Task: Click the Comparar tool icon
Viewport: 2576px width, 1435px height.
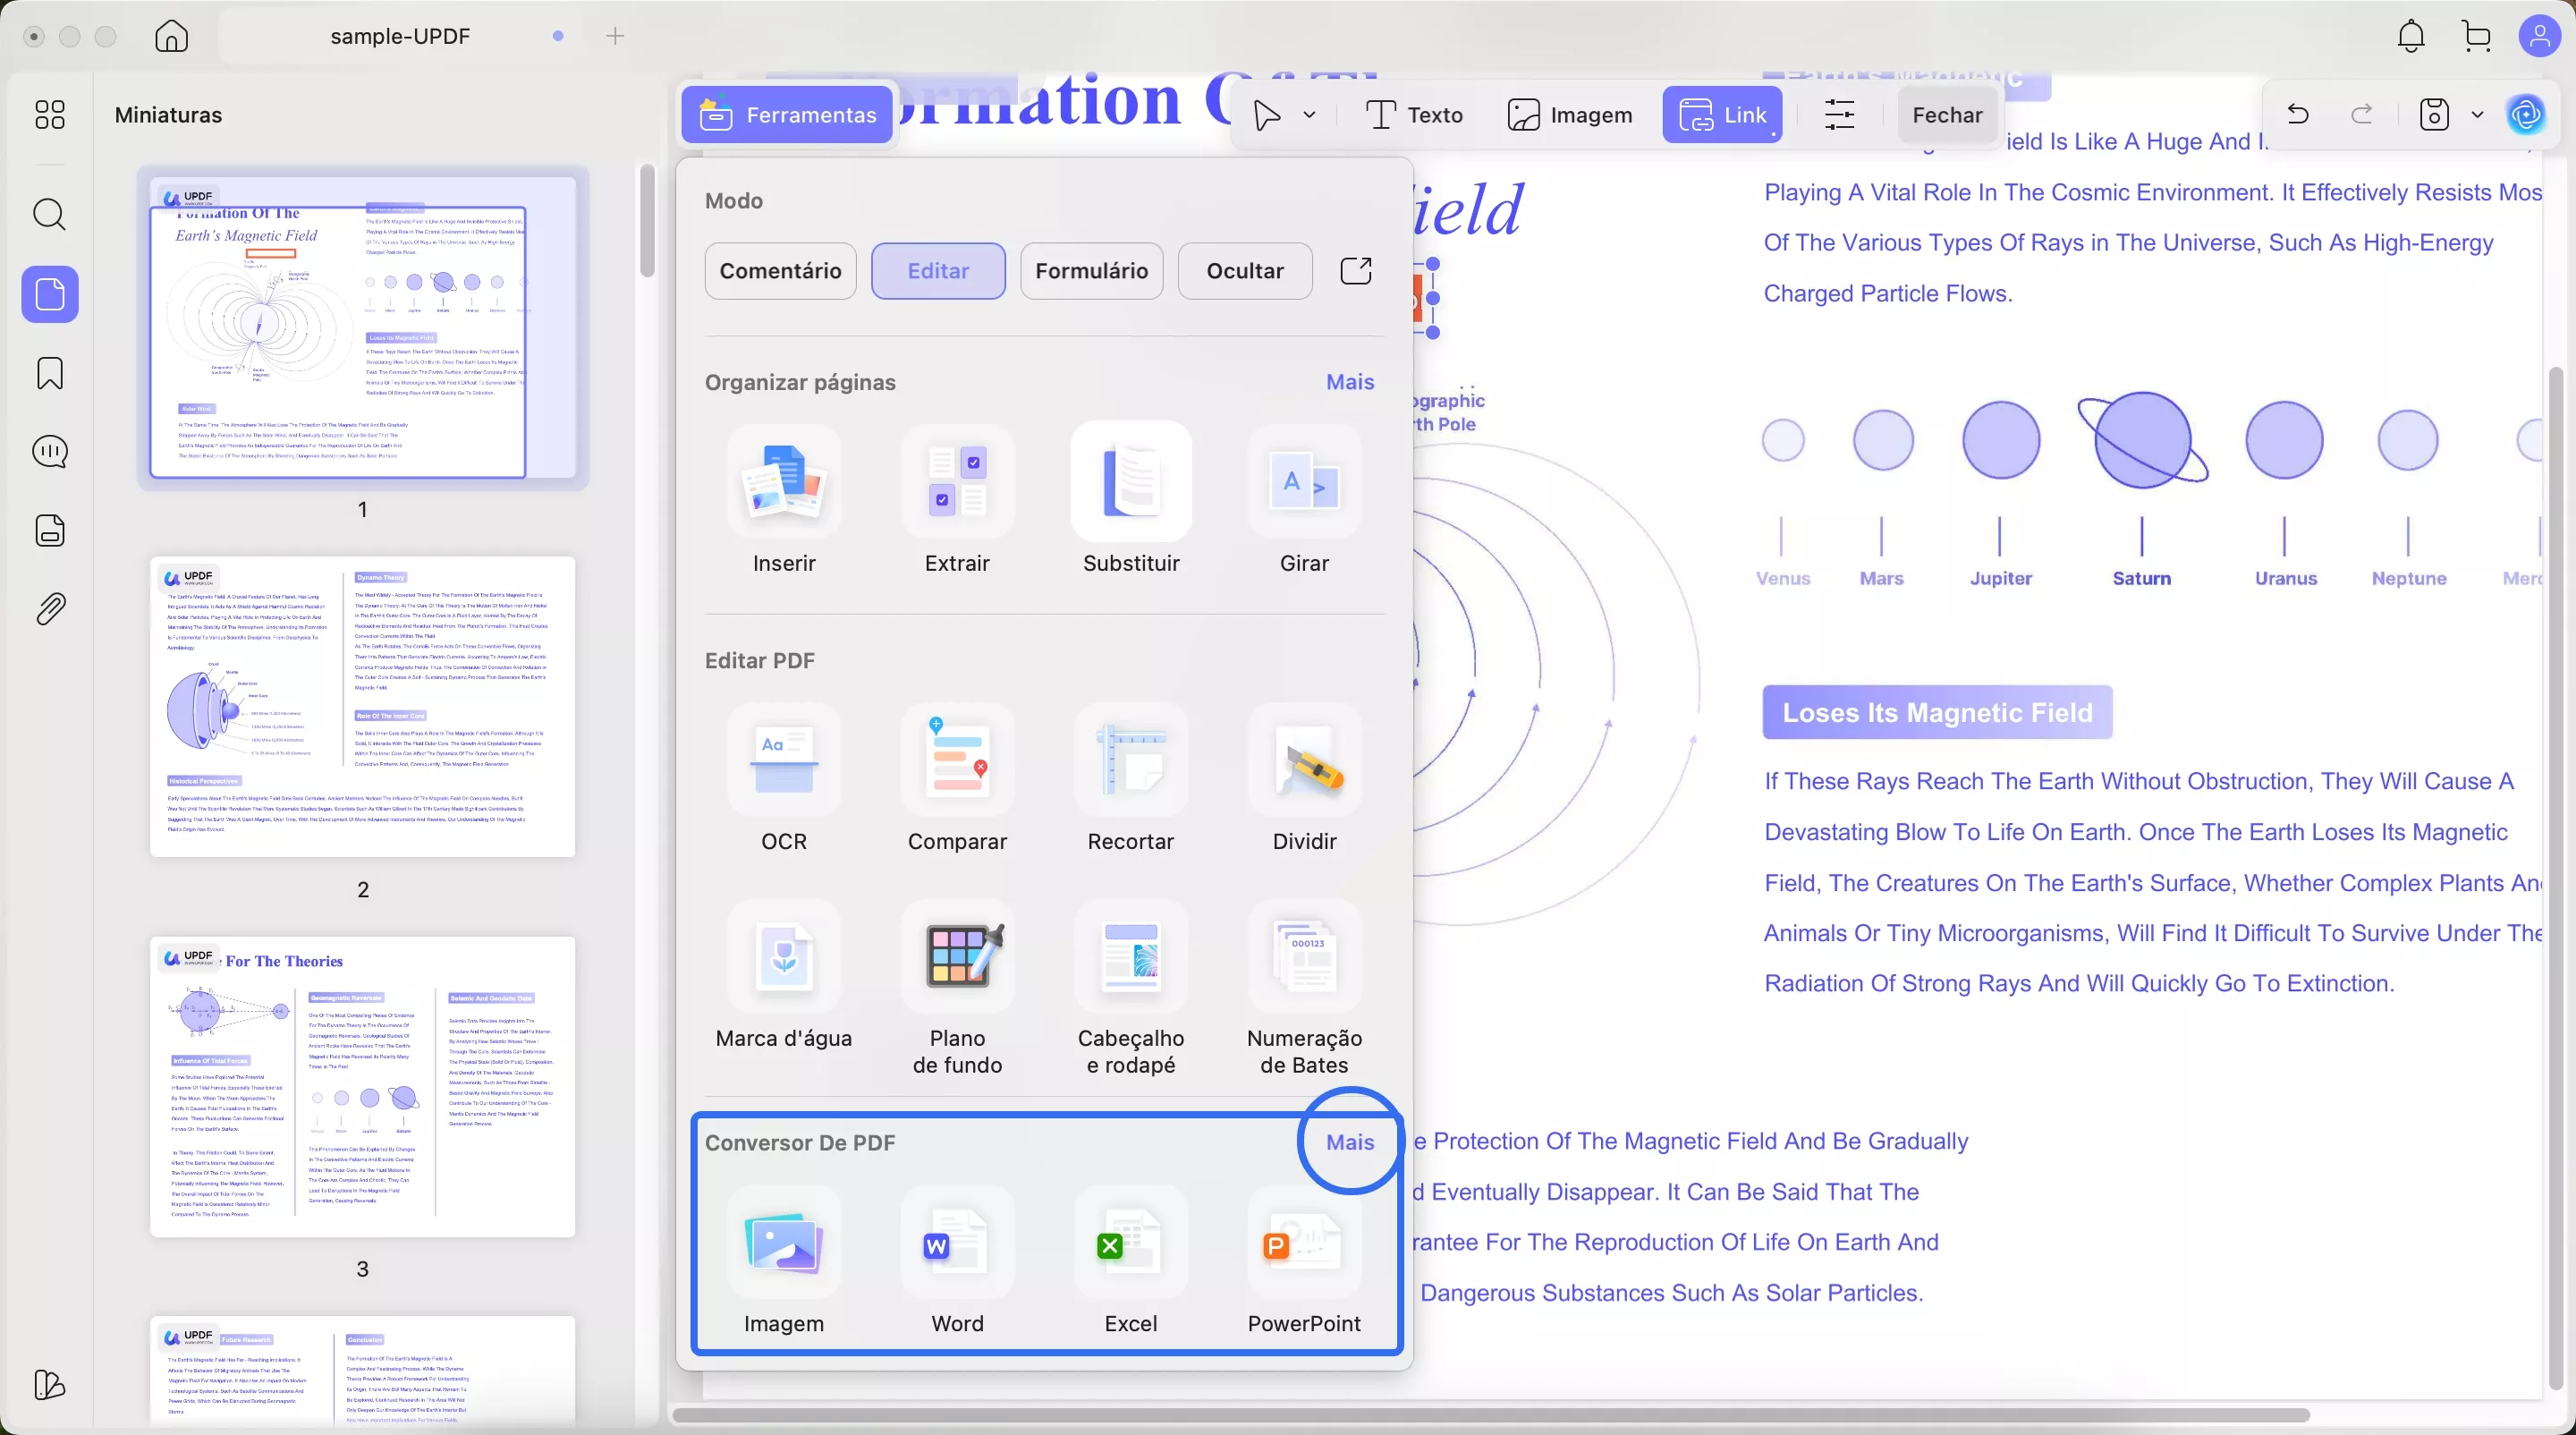Action: [957, 762]
